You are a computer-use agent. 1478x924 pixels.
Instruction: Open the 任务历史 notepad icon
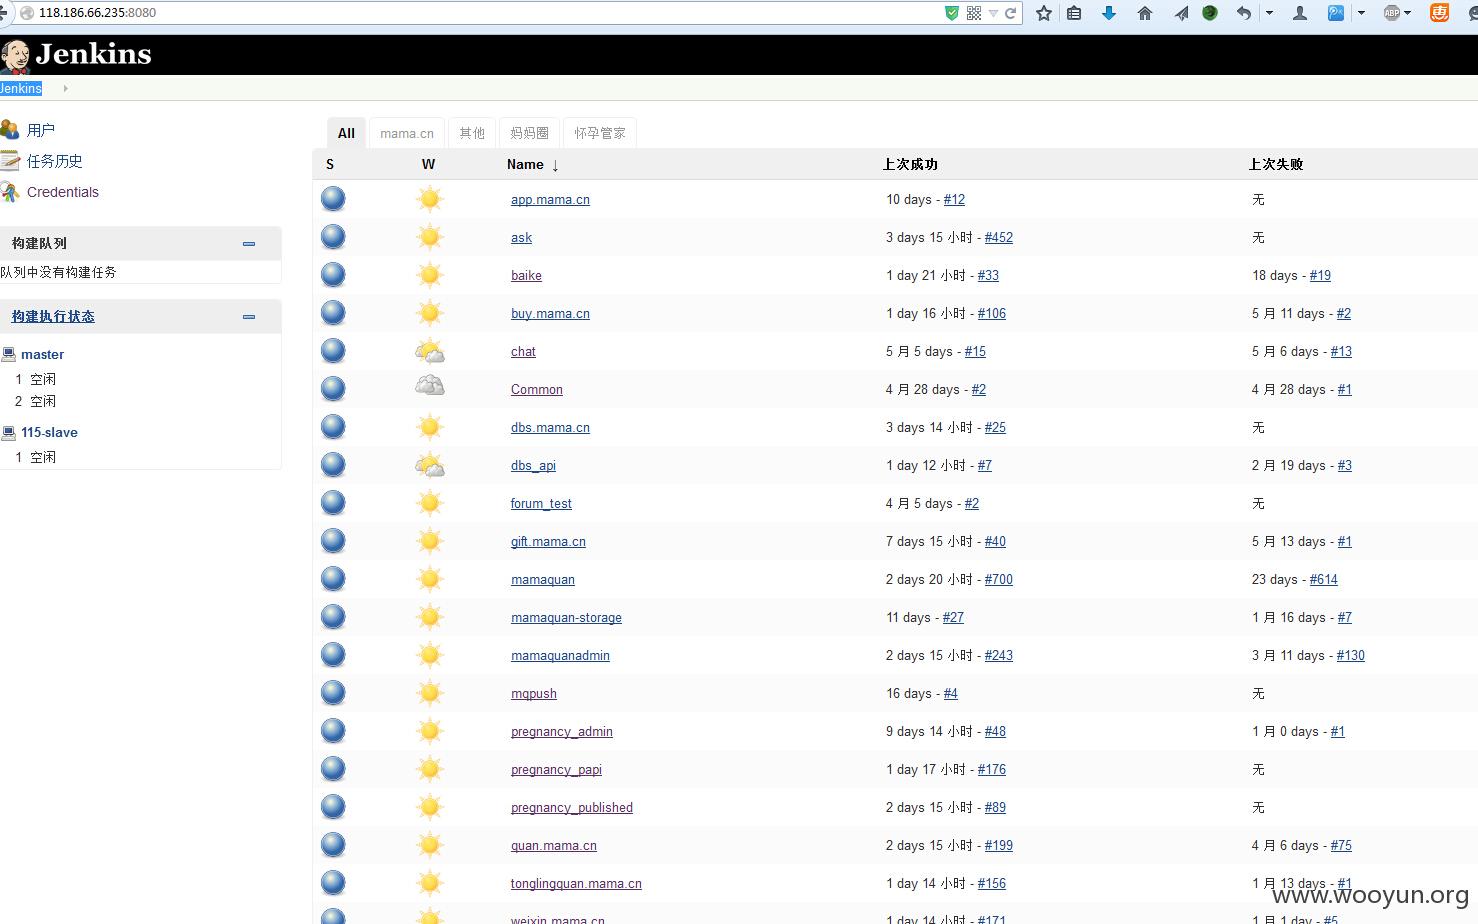[10, 161]
